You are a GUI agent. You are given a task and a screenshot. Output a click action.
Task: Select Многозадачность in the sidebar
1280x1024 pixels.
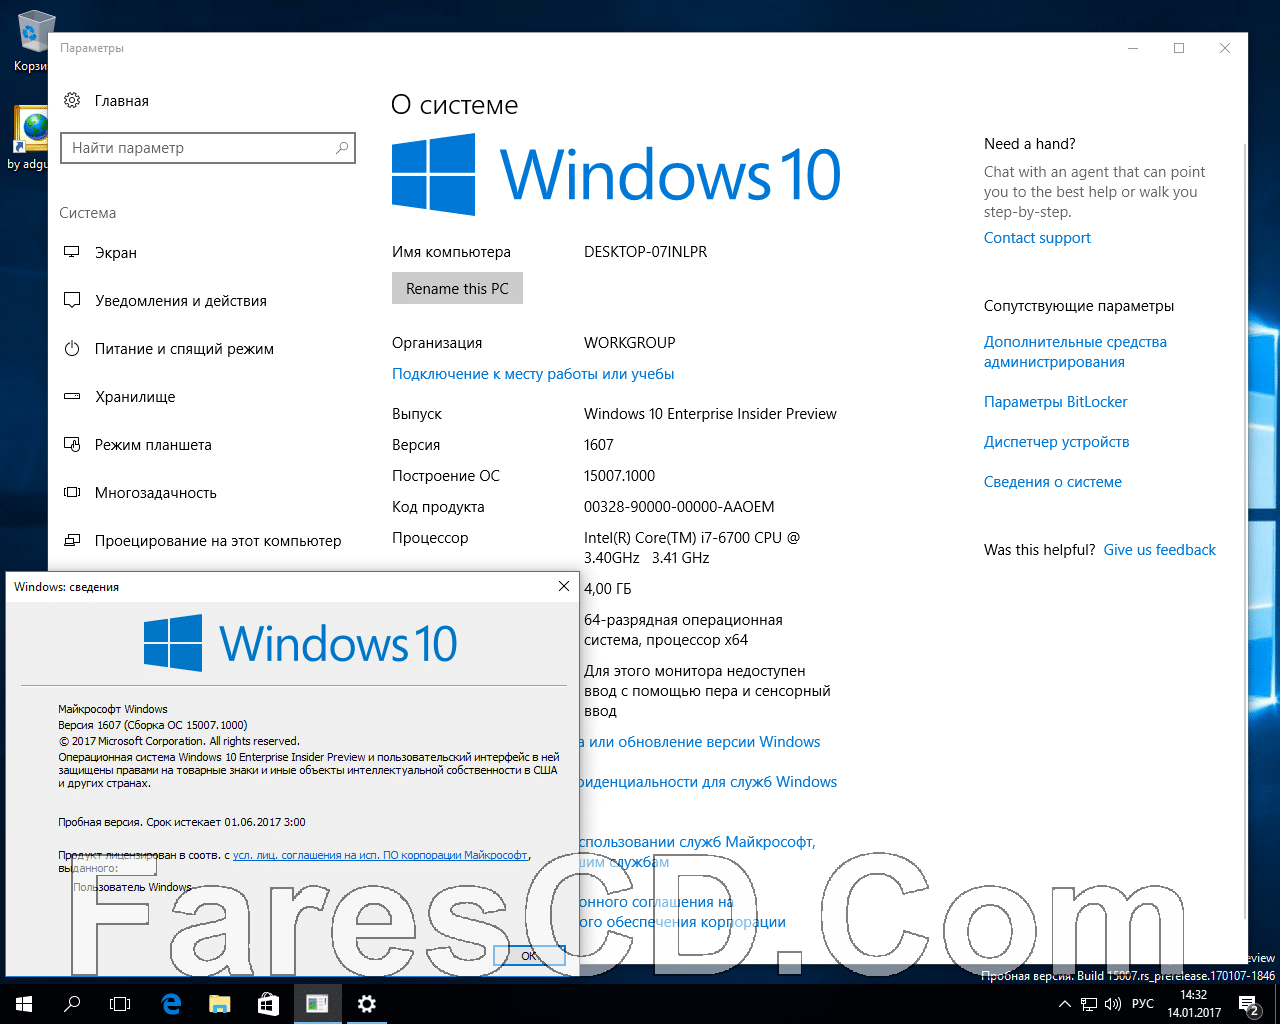156,493
